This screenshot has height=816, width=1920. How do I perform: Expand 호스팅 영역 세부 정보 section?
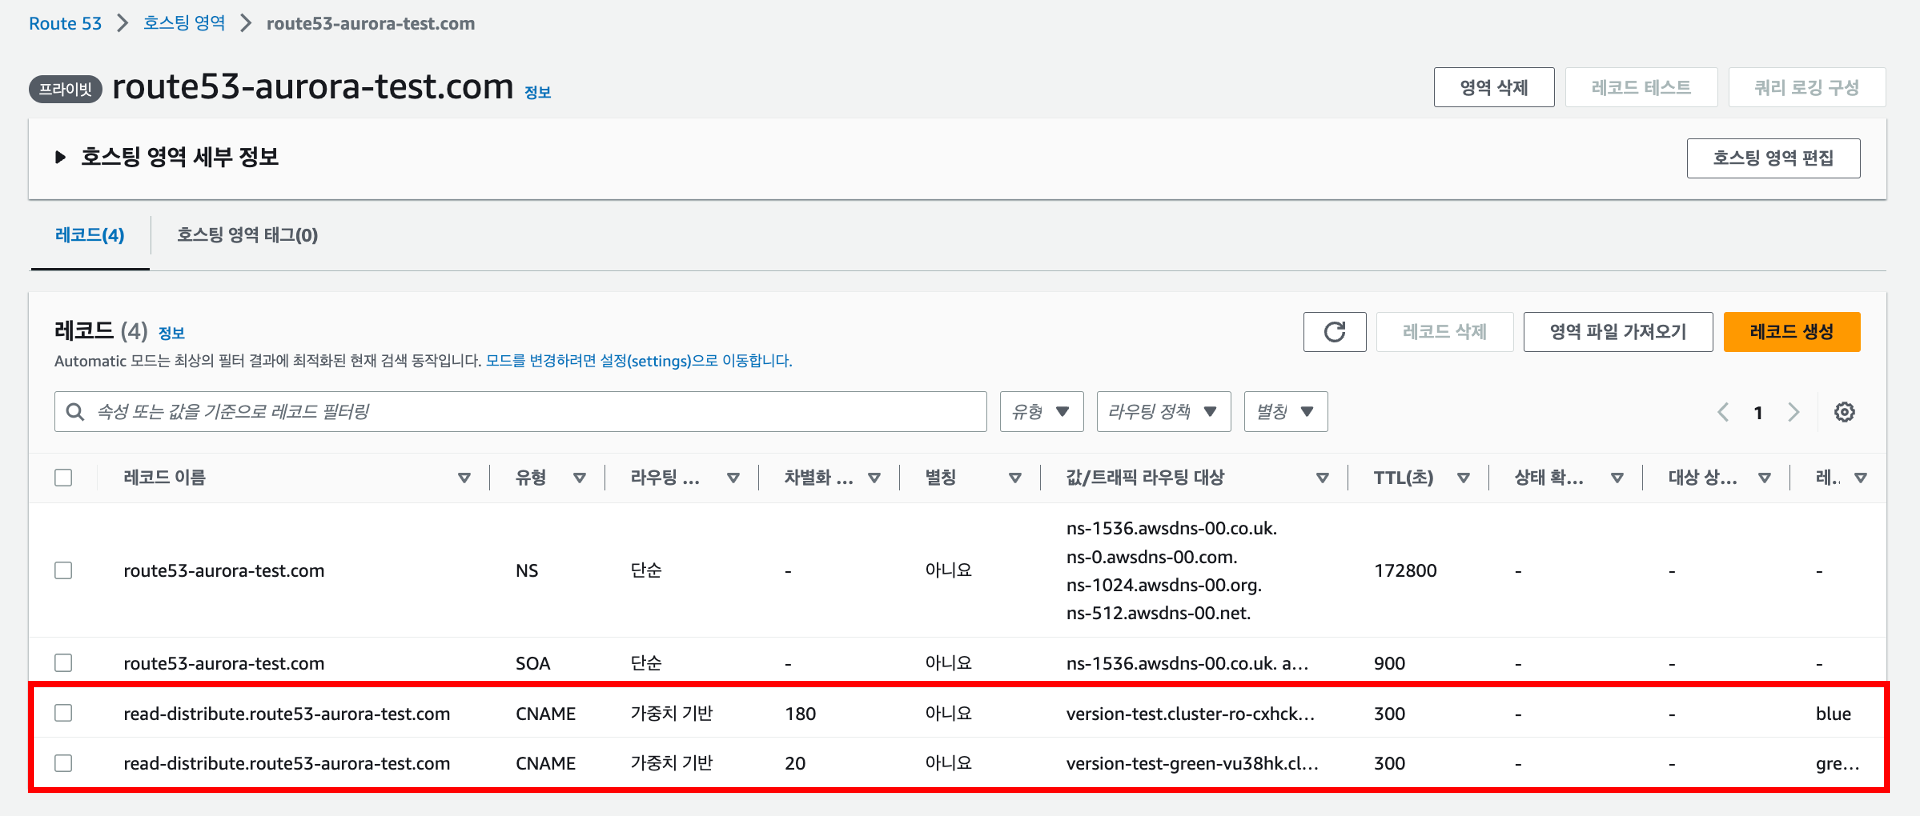(x=60, y=157)
